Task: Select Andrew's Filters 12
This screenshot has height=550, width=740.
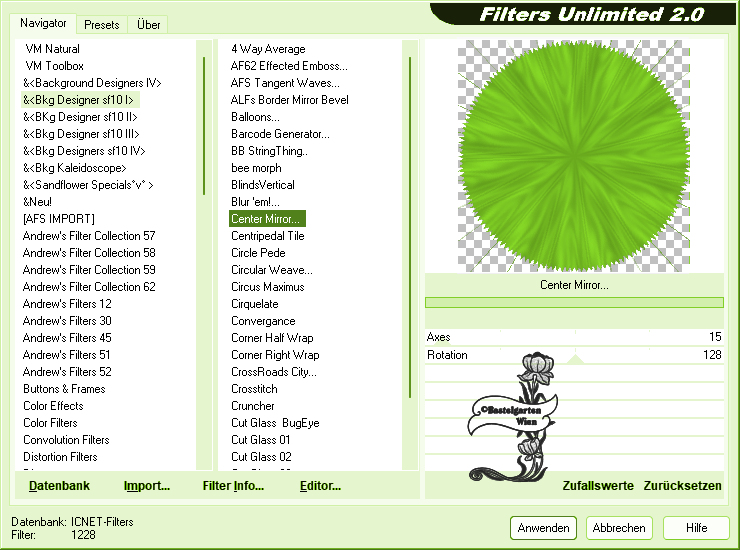Action: [x=67, y=304]
